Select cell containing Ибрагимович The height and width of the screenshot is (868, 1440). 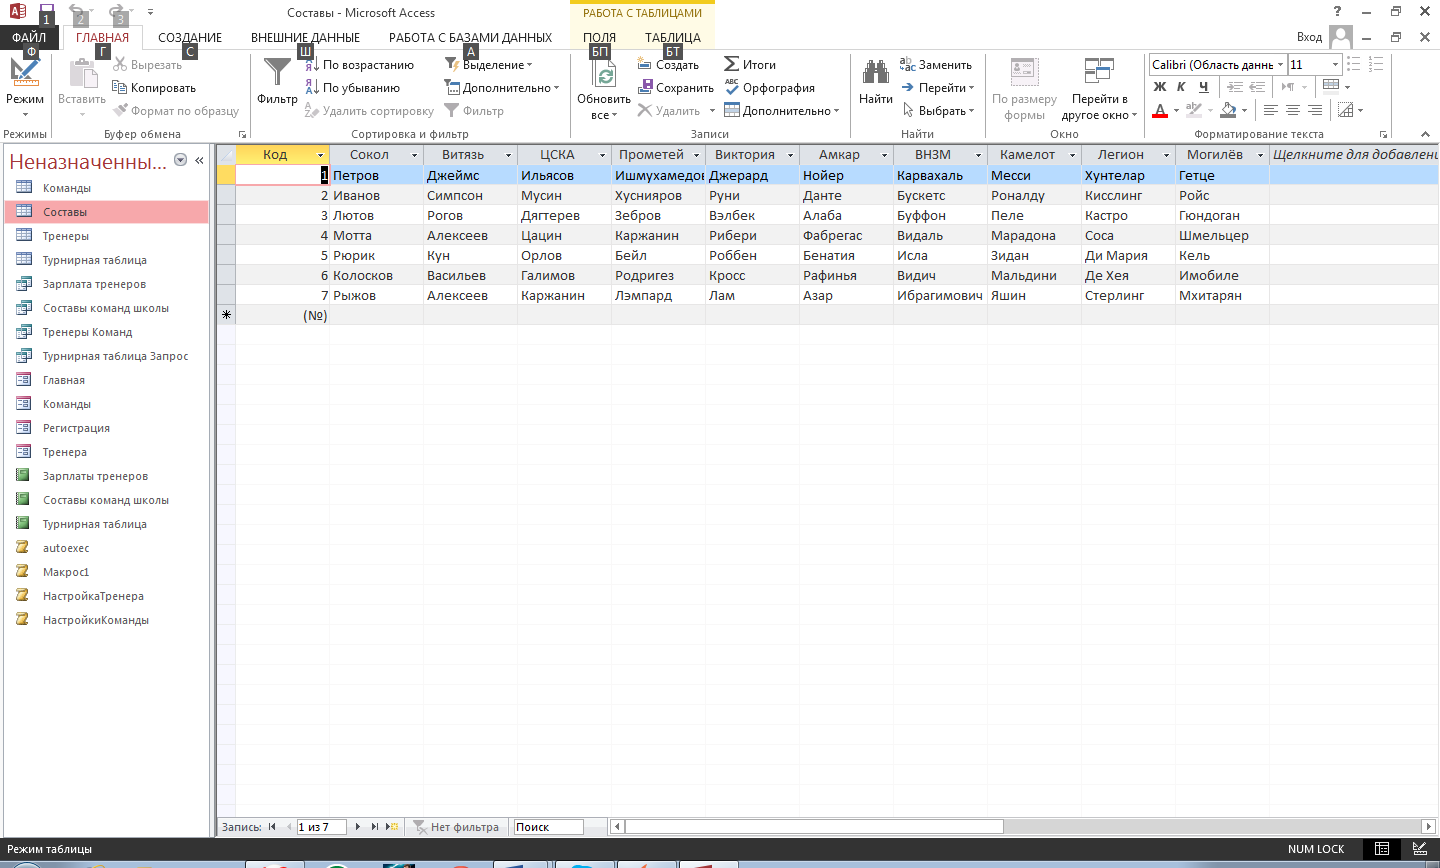940,295
